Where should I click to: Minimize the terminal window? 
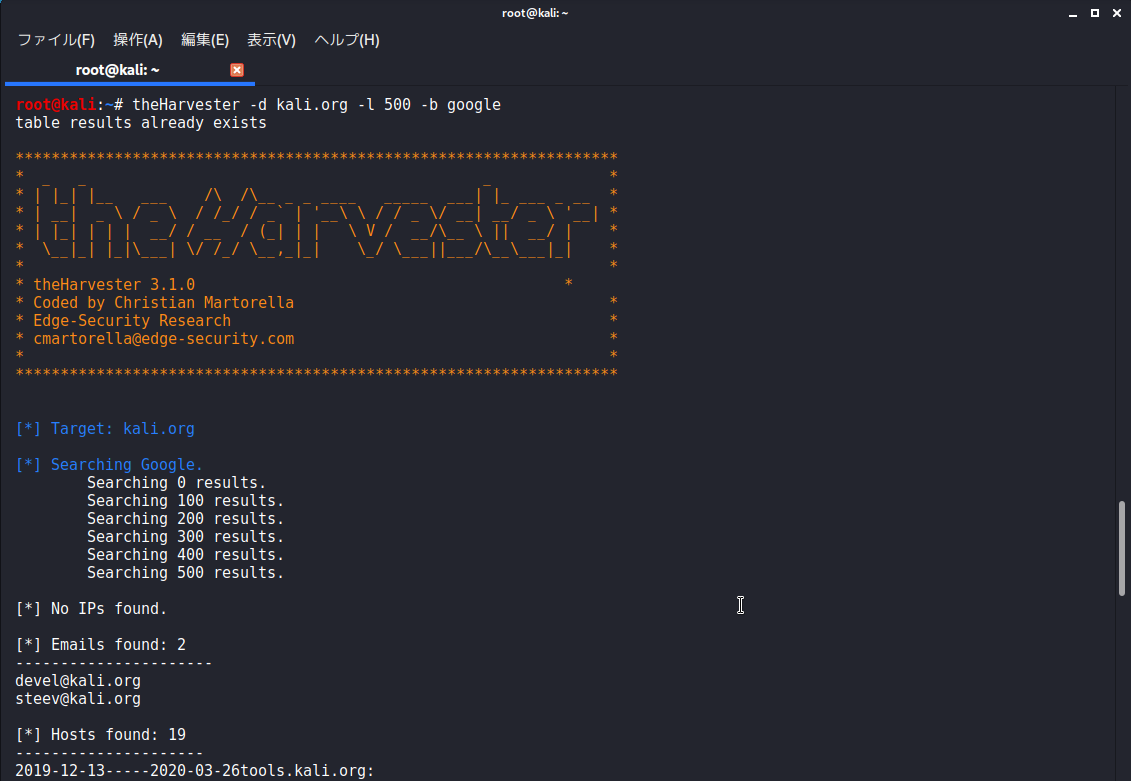pos(1073,14)
